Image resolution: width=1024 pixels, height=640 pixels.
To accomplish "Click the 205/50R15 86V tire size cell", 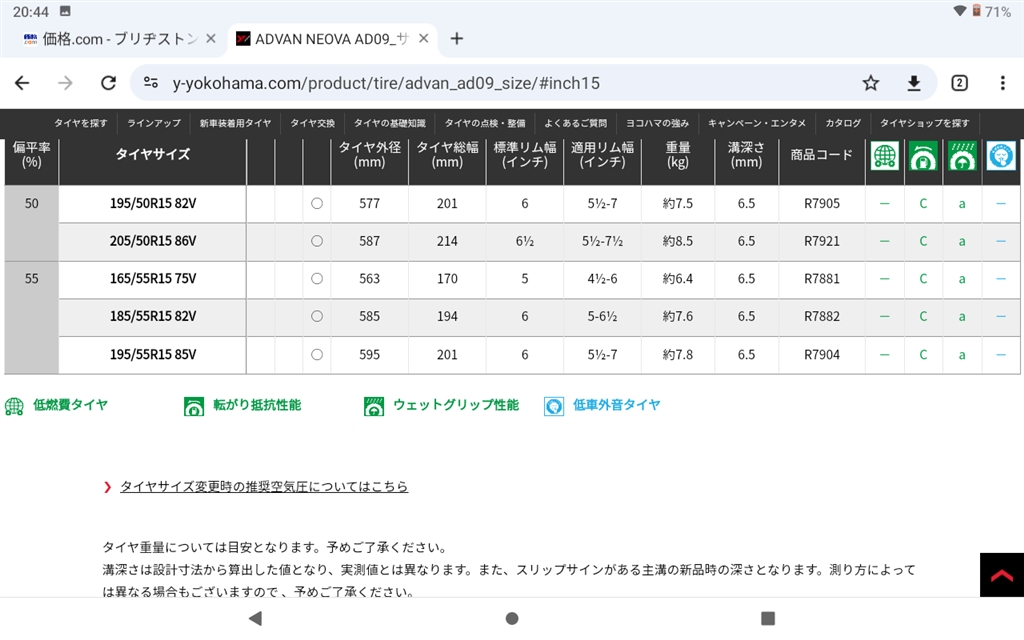I will click(153, 241).
